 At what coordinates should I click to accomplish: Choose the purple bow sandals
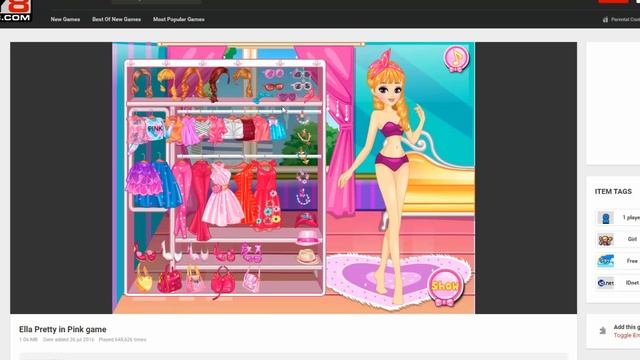[251, 253]
